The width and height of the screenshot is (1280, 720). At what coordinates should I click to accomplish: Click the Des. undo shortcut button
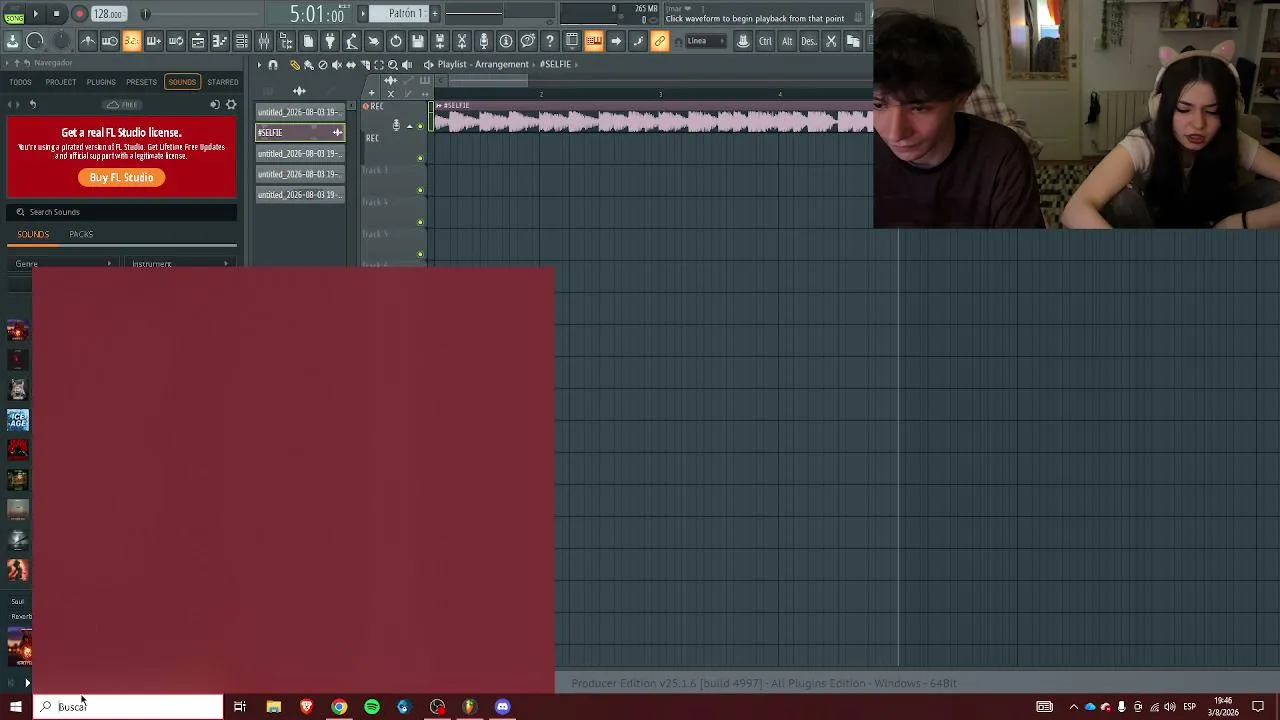click(x=809, y=41)
